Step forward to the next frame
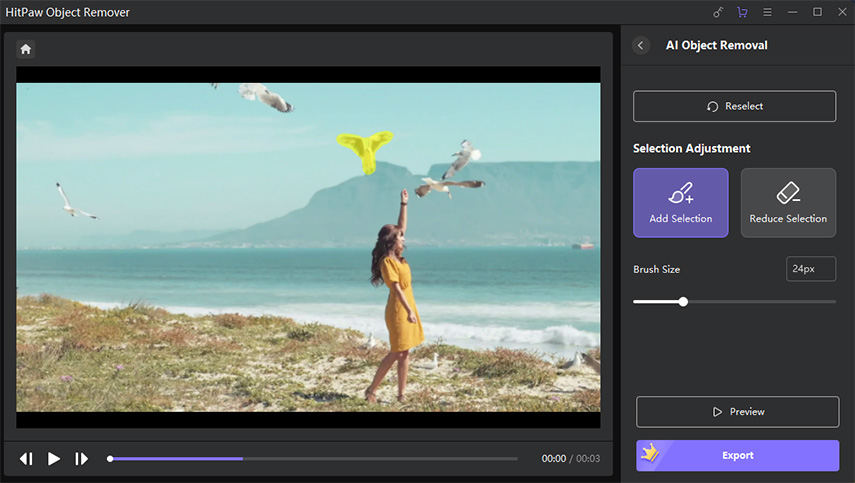The height and width of the screenshot is (483, 855). [x=82, y=459]
